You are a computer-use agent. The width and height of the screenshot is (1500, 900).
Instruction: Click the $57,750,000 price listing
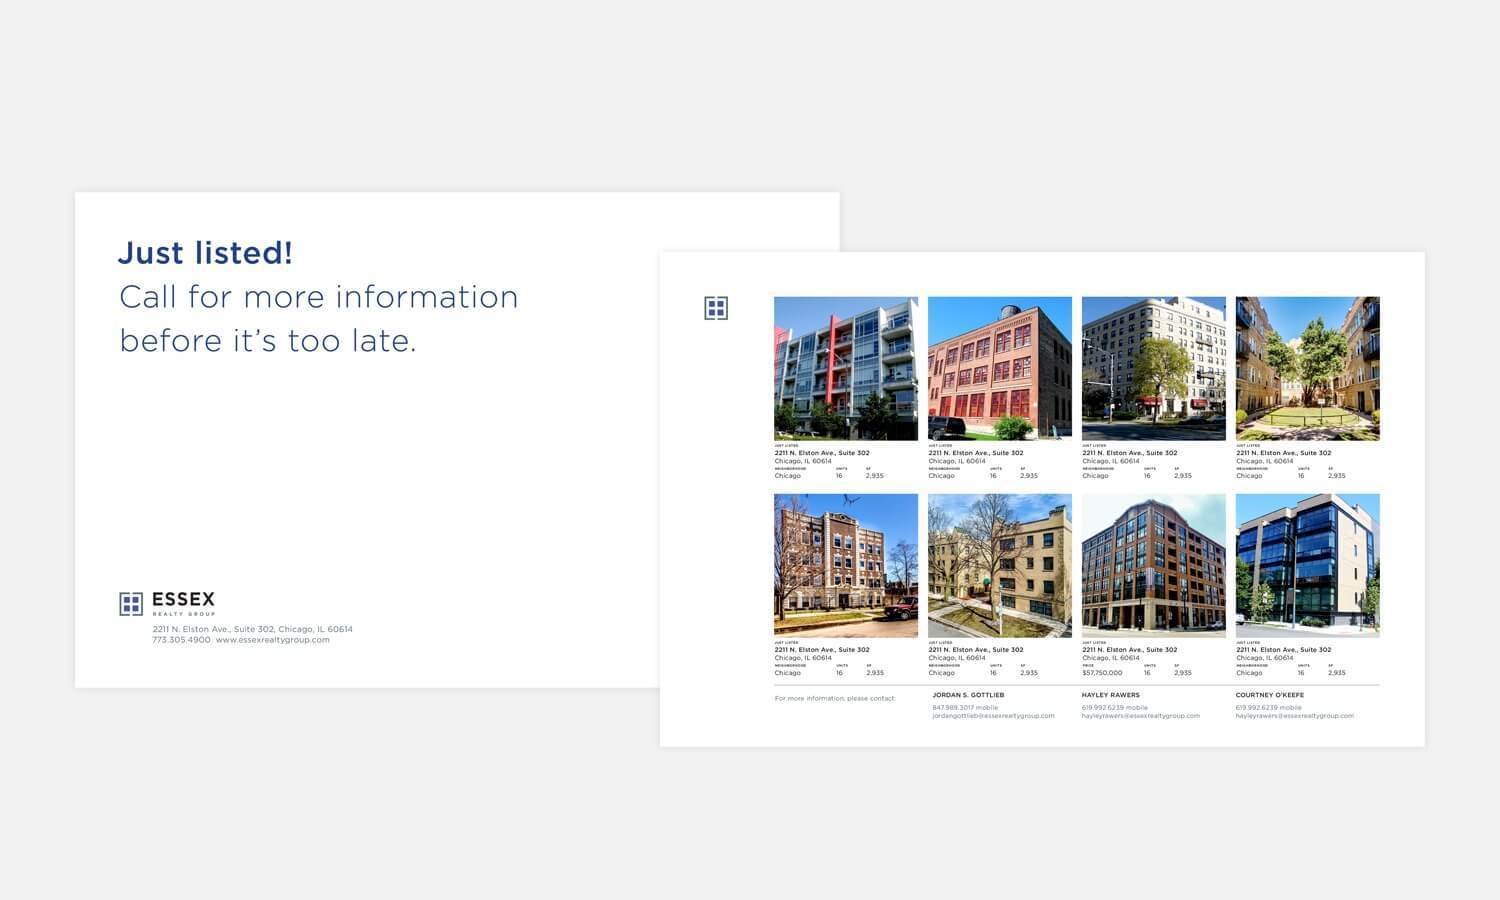tap(1101, 672)
